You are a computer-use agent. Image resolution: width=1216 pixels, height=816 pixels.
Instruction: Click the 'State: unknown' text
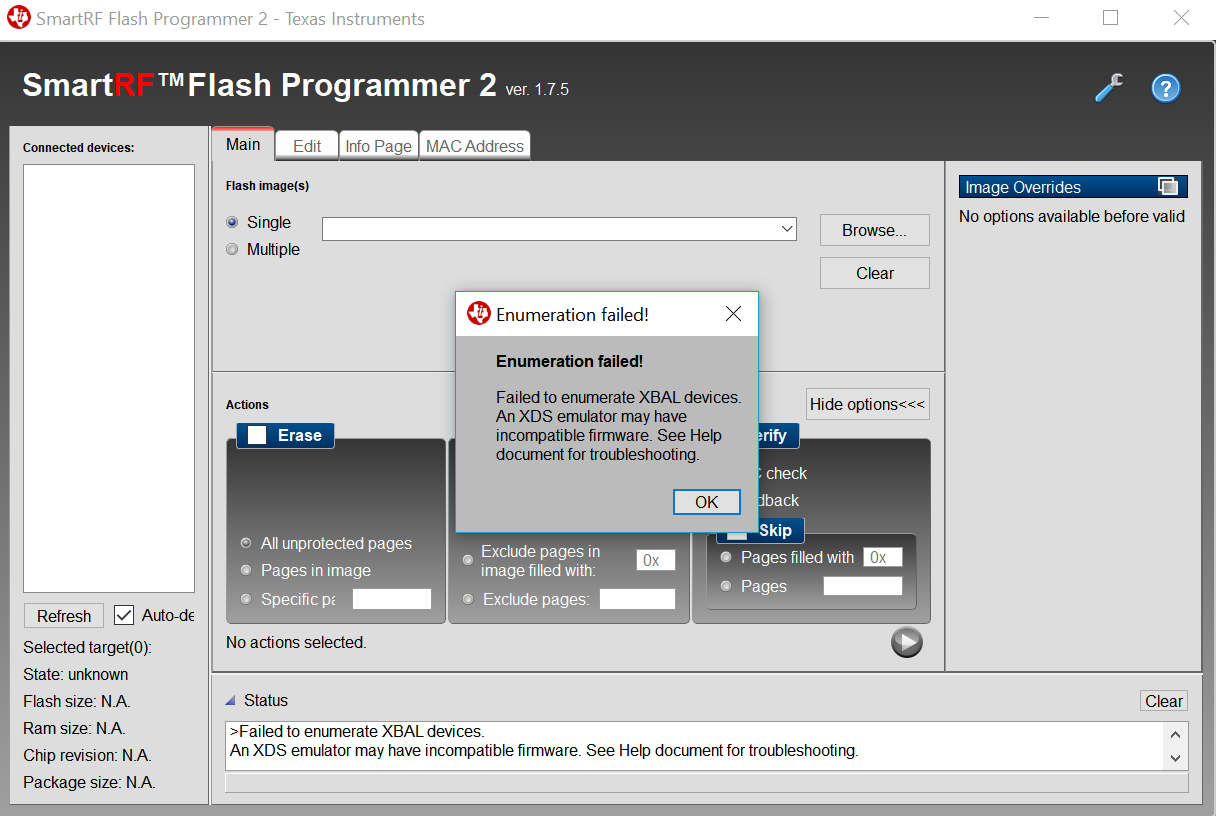76,674
